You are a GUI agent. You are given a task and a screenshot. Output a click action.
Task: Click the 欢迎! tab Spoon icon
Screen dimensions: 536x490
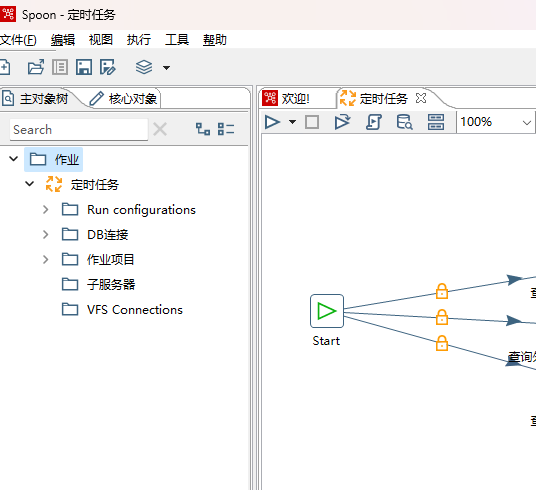pyautogui.click(x=270, y=98)
